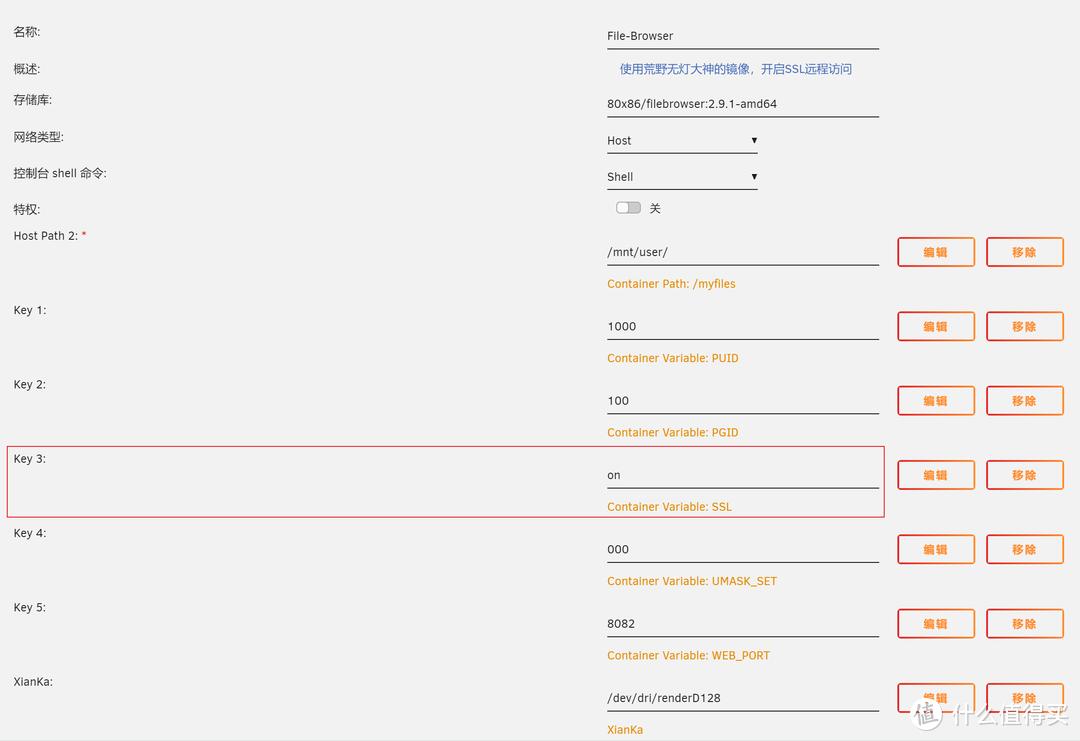Open the 网络类型 Host dropdown

coord(682,141)
